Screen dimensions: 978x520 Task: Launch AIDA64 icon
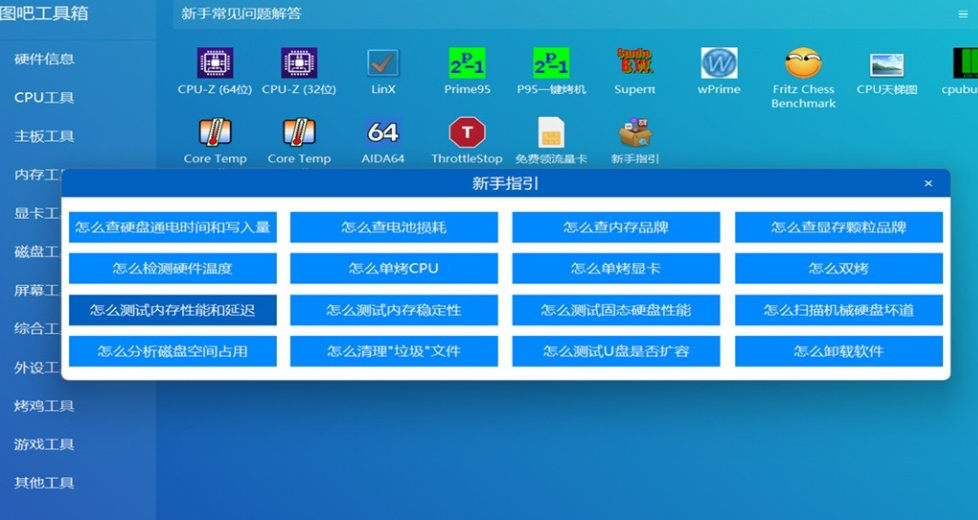383,132
